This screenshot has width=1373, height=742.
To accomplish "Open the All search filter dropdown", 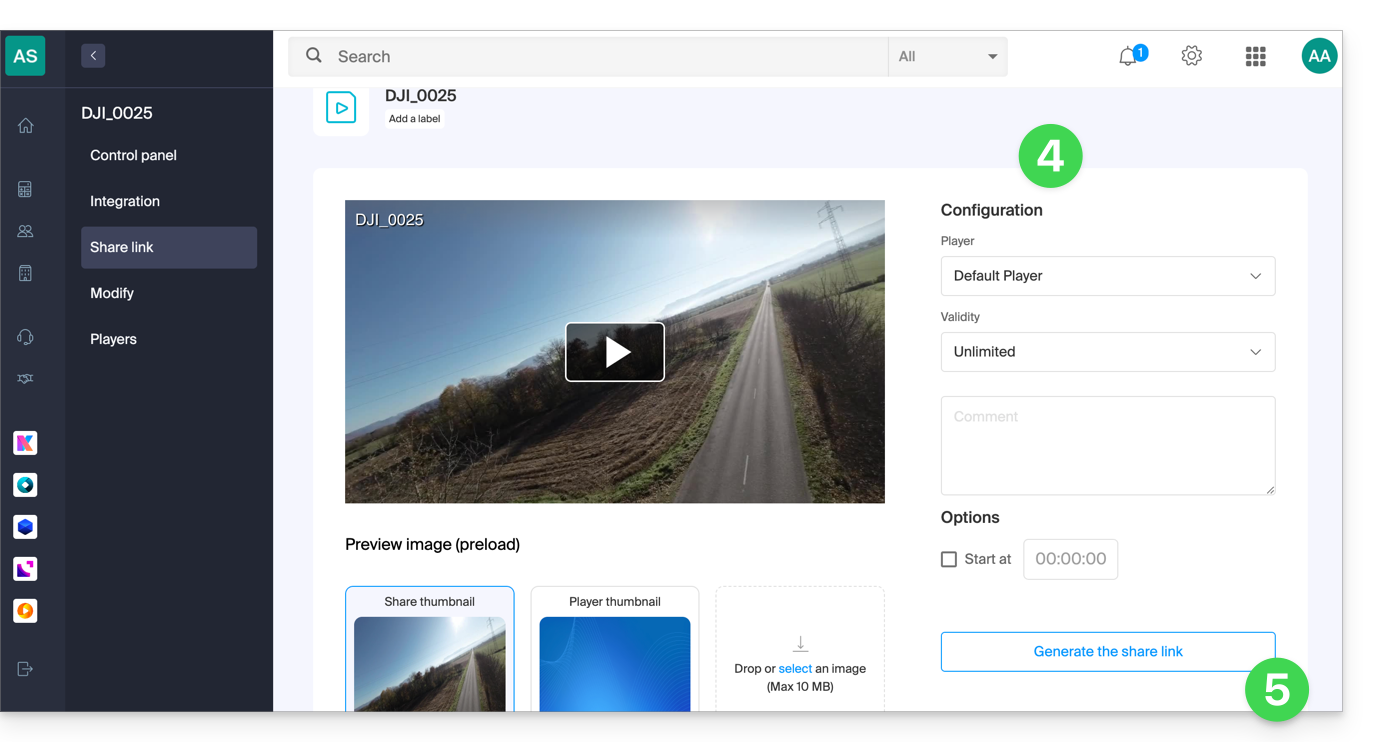I will click(x=947, y=57).
